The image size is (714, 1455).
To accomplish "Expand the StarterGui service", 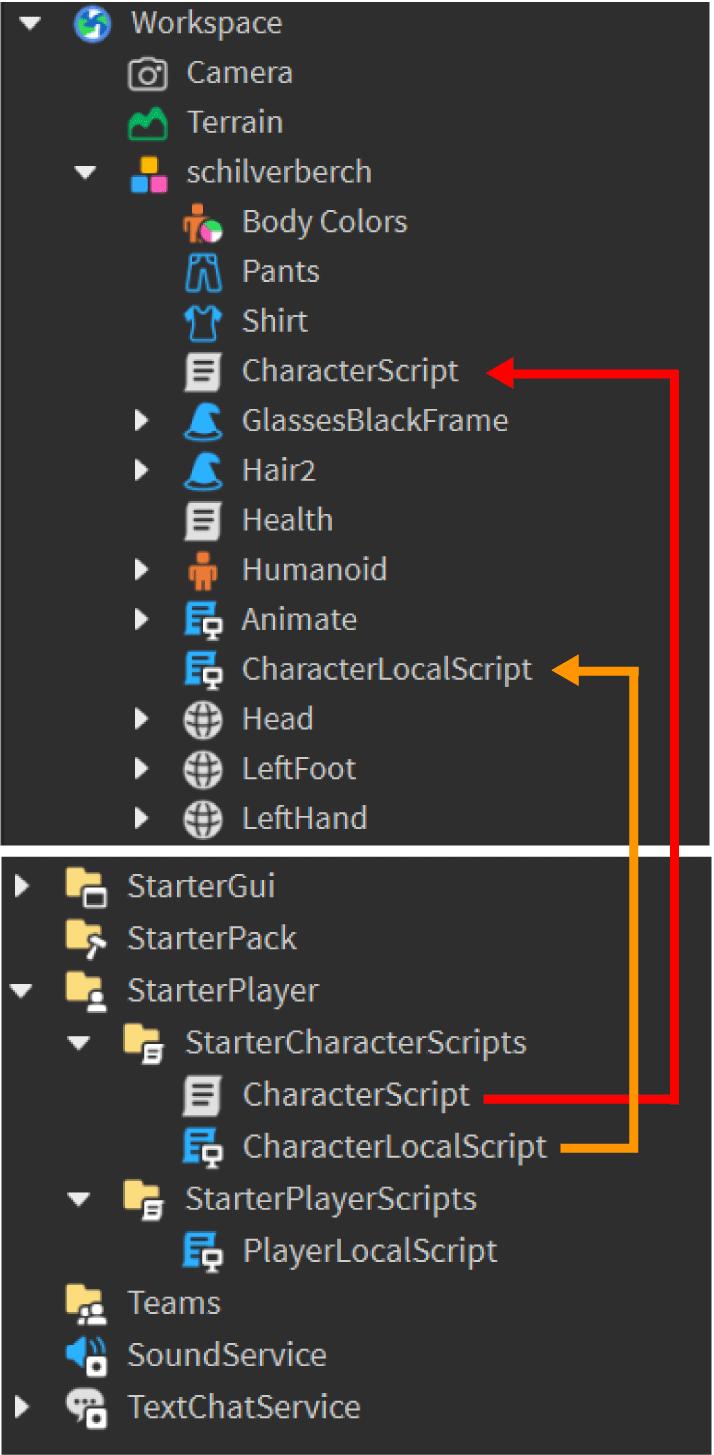I will (24, 886).
